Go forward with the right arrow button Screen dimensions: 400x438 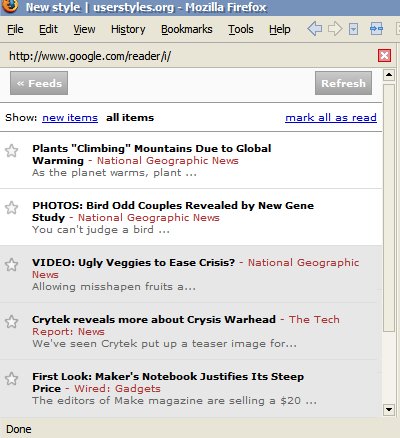(335, 29)
